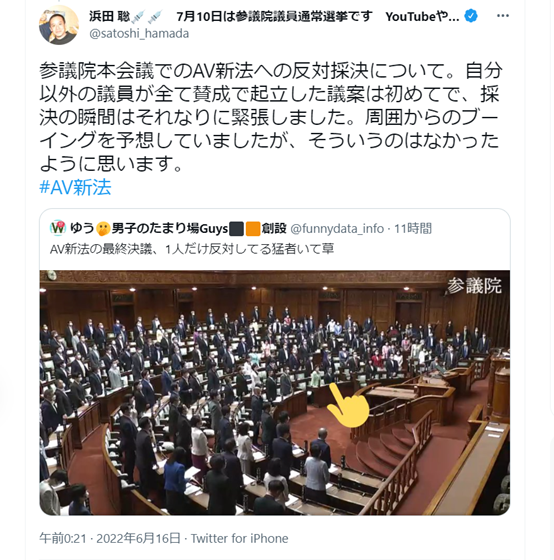Click the yellow pointing hand emoji in video
554x560 pixels.
click(348, 405)
